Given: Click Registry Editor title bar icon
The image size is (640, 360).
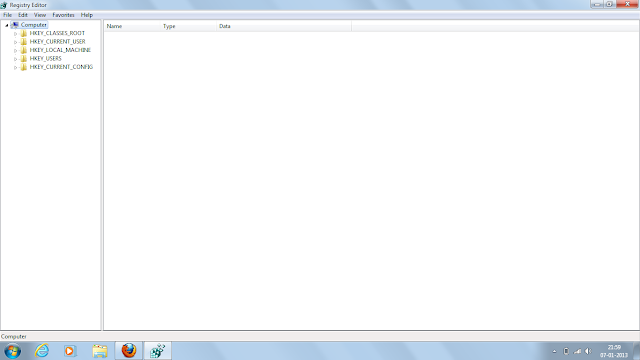Looking at the screenshot, I should click(4, 5).
